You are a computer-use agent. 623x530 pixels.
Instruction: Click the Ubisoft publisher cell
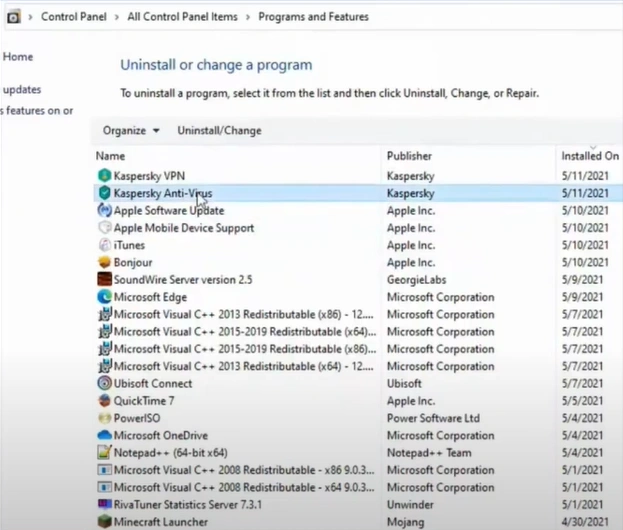pos(404,383)
